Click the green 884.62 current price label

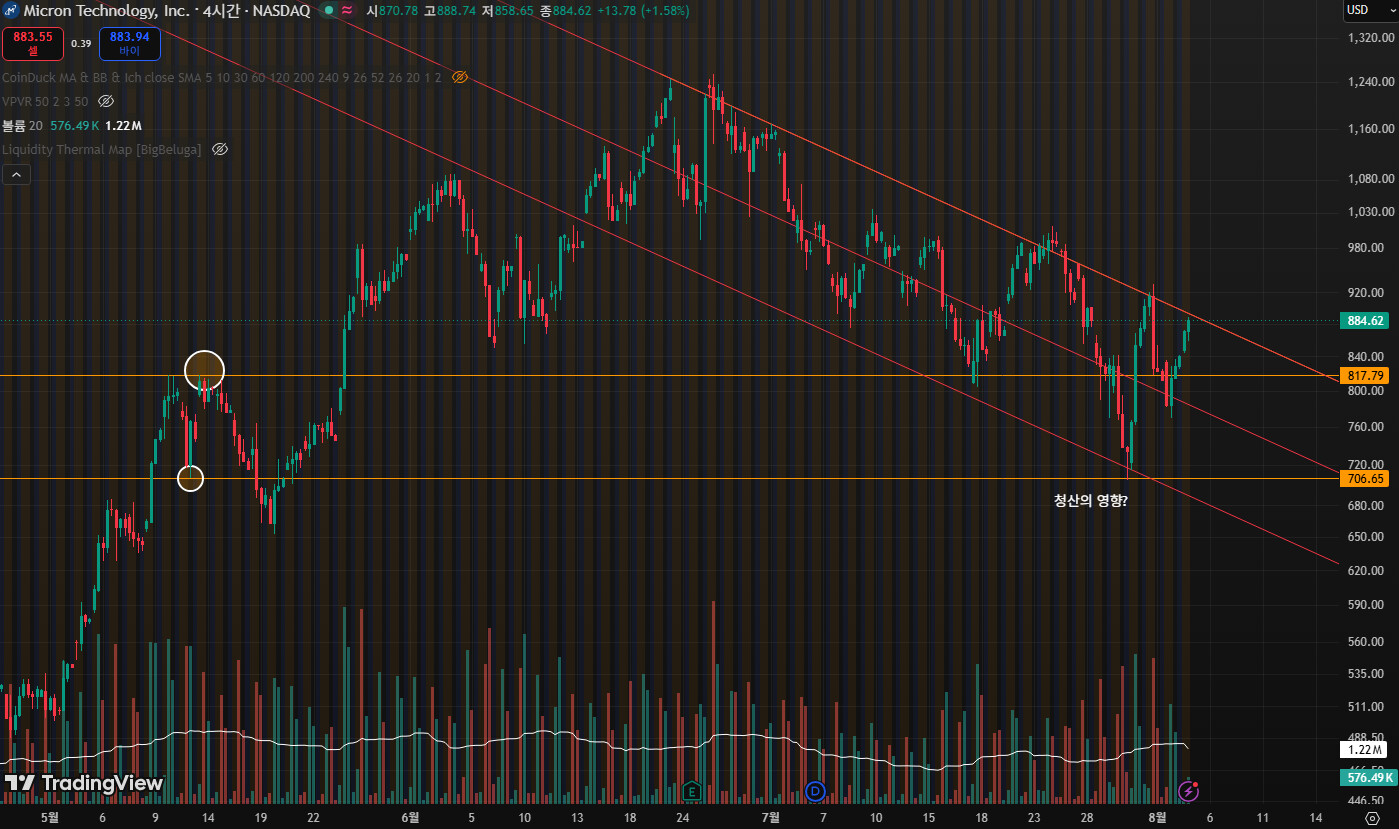[x=1366, y=321]
